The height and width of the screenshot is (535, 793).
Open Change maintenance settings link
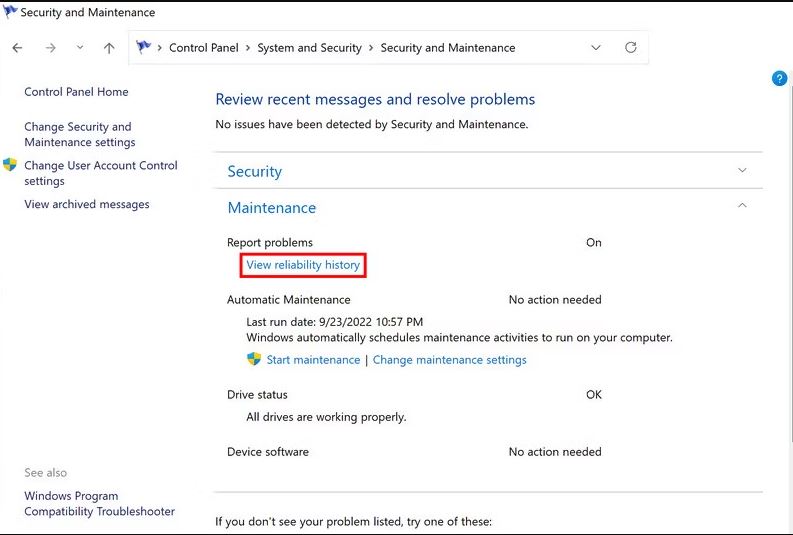[x=450, y=360]
